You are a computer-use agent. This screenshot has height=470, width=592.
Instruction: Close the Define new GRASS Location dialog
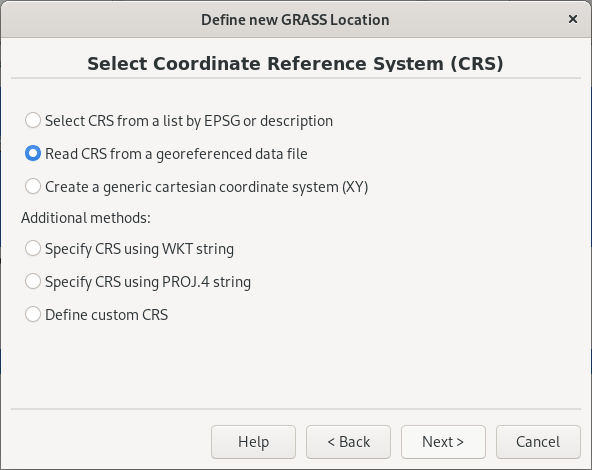(573, 19)
